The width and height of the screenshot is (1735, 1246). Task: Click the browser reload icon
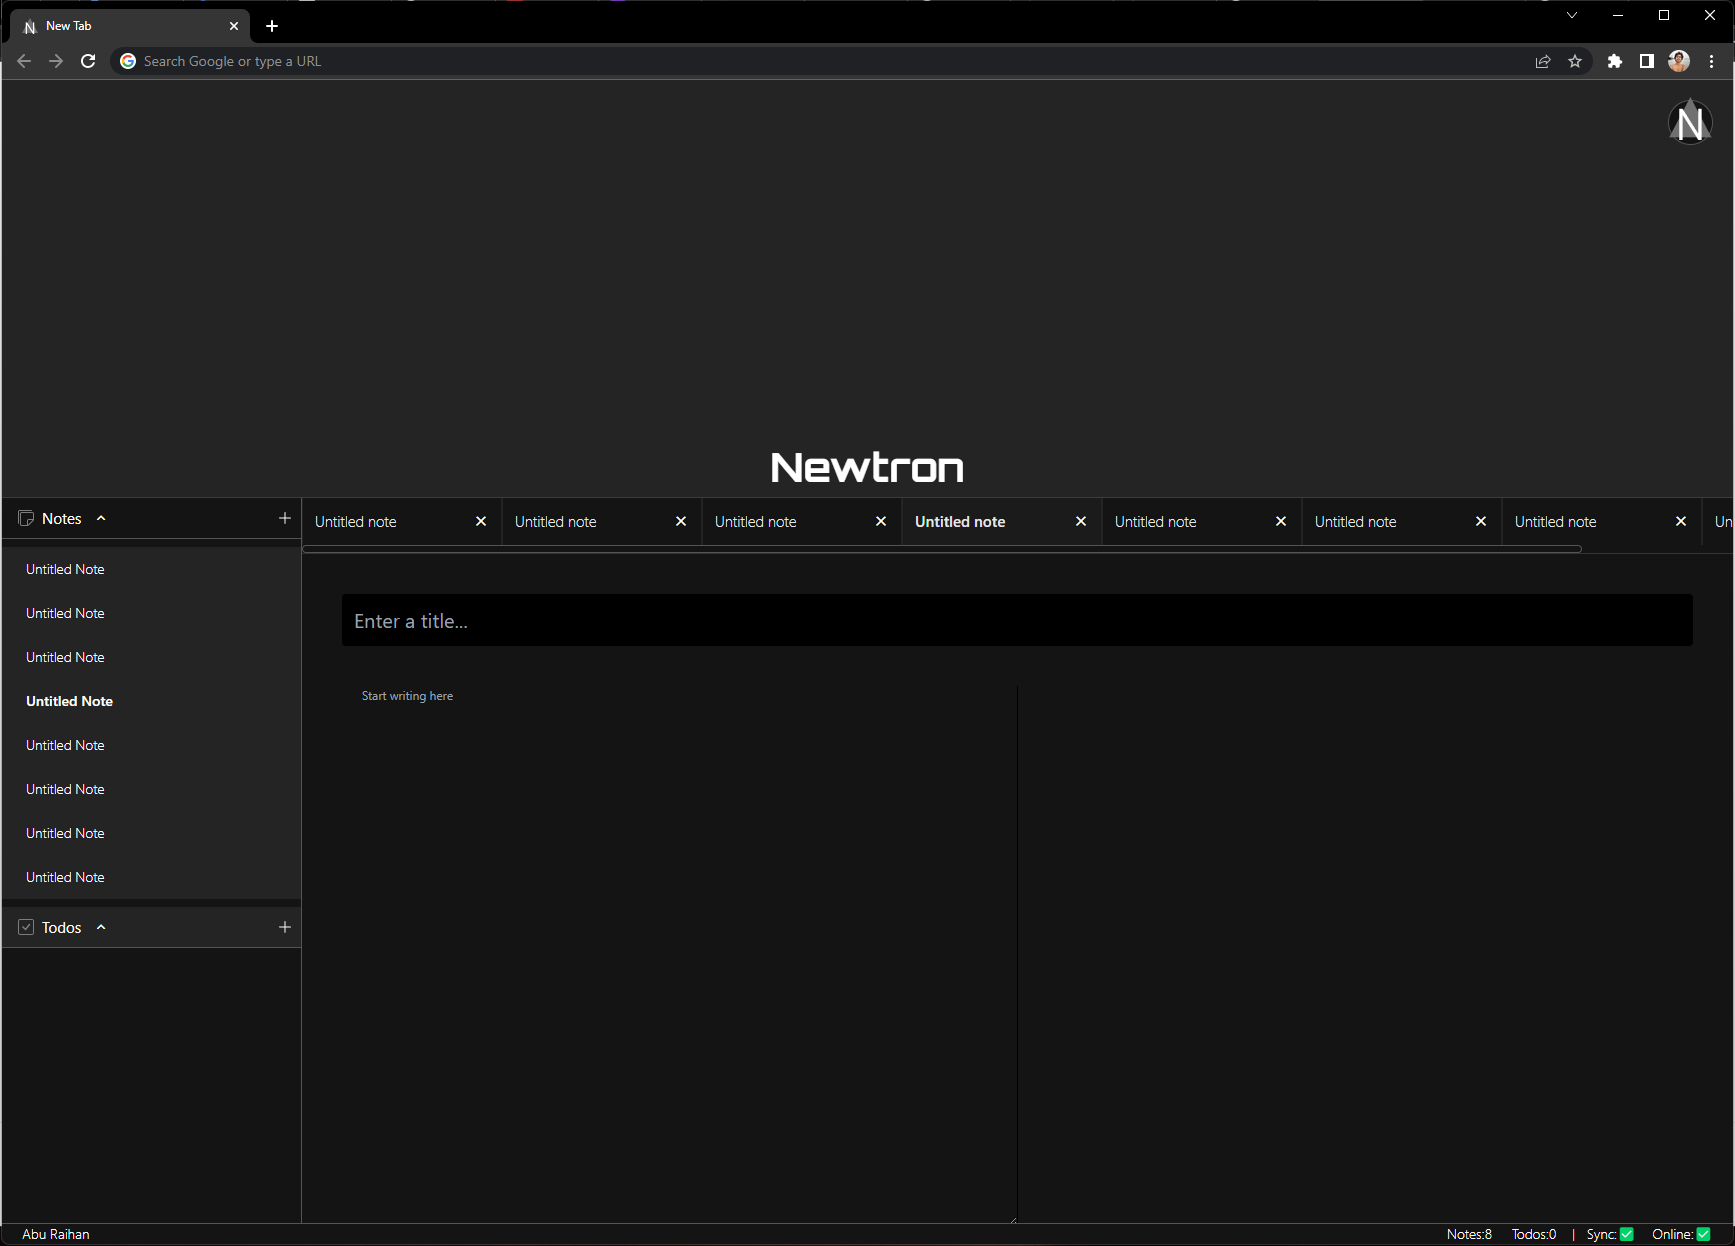(x=88, y=61)
